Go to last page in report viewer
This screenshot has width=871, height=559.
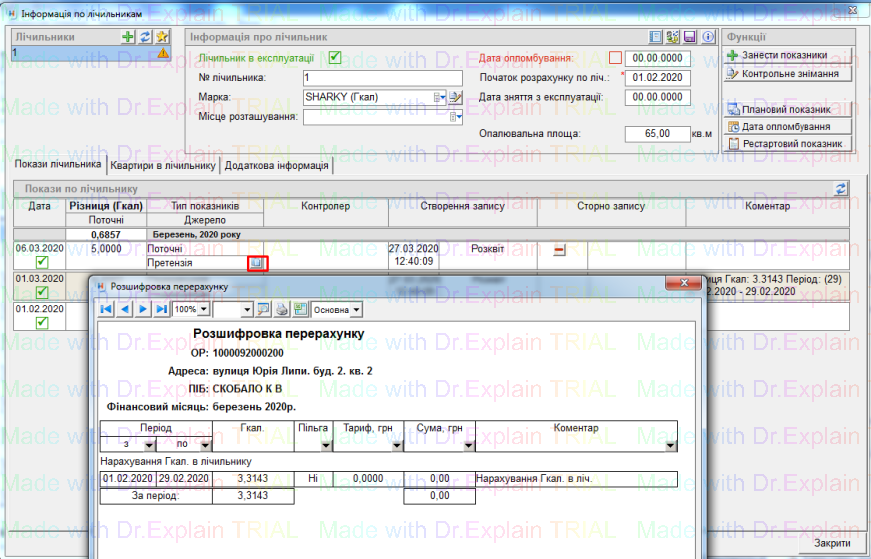pos(161,309)
